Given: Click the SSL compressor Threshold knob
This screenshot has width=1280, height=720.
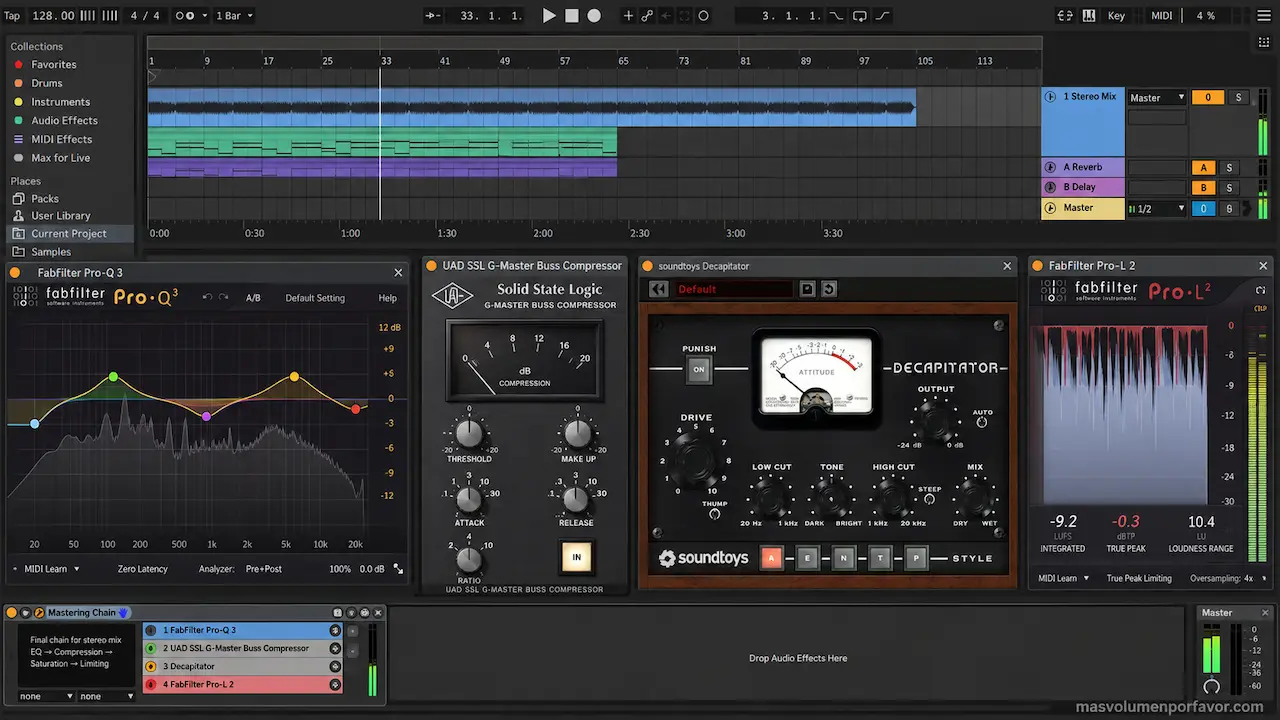Looking at the screenshot, I should 469,433.
